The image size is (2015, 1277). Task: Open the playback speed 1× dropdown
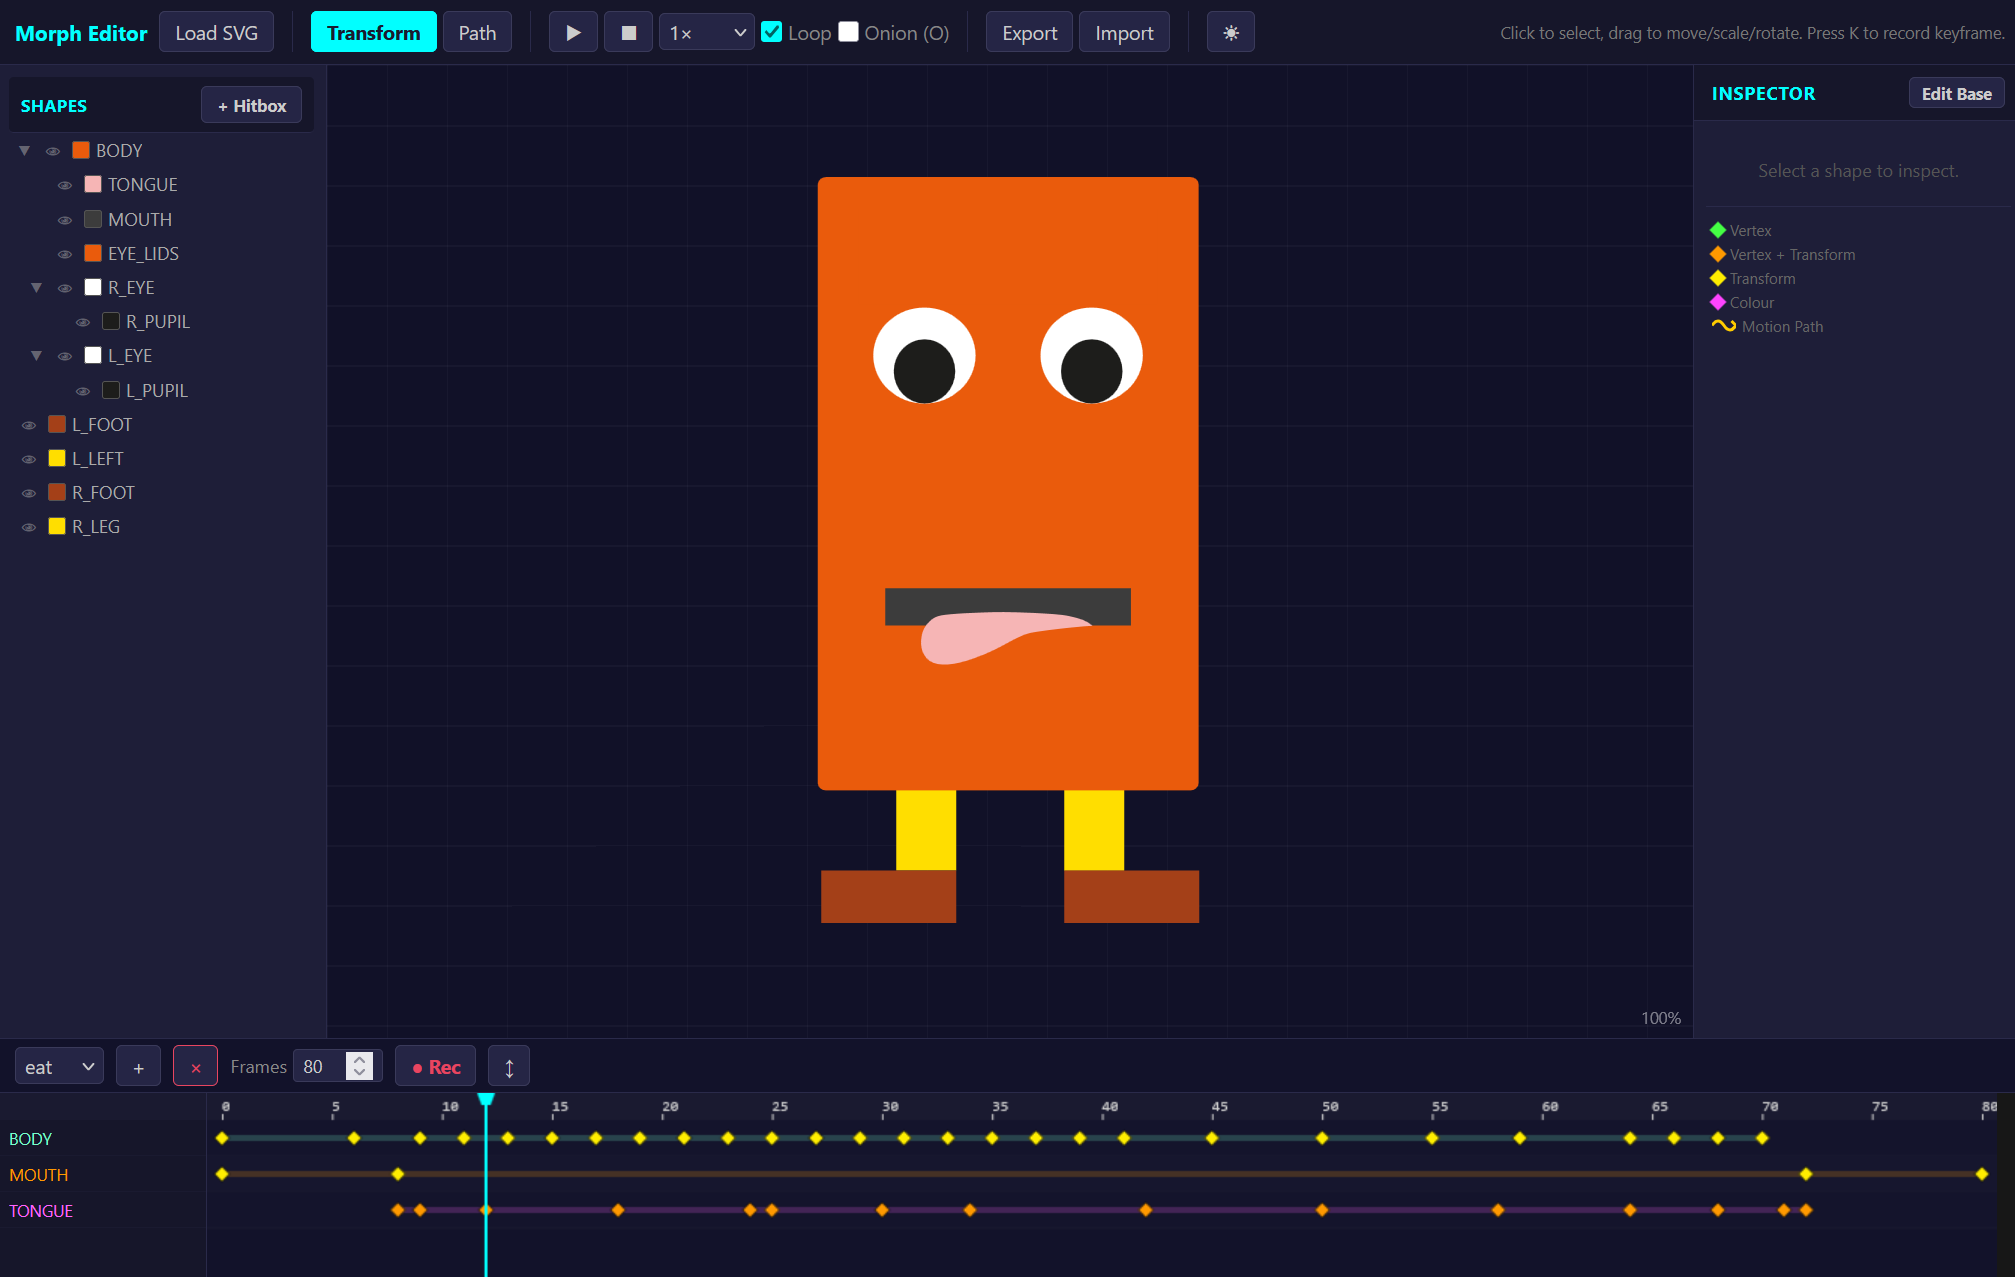pyautogui.click(x=706, y=33)
